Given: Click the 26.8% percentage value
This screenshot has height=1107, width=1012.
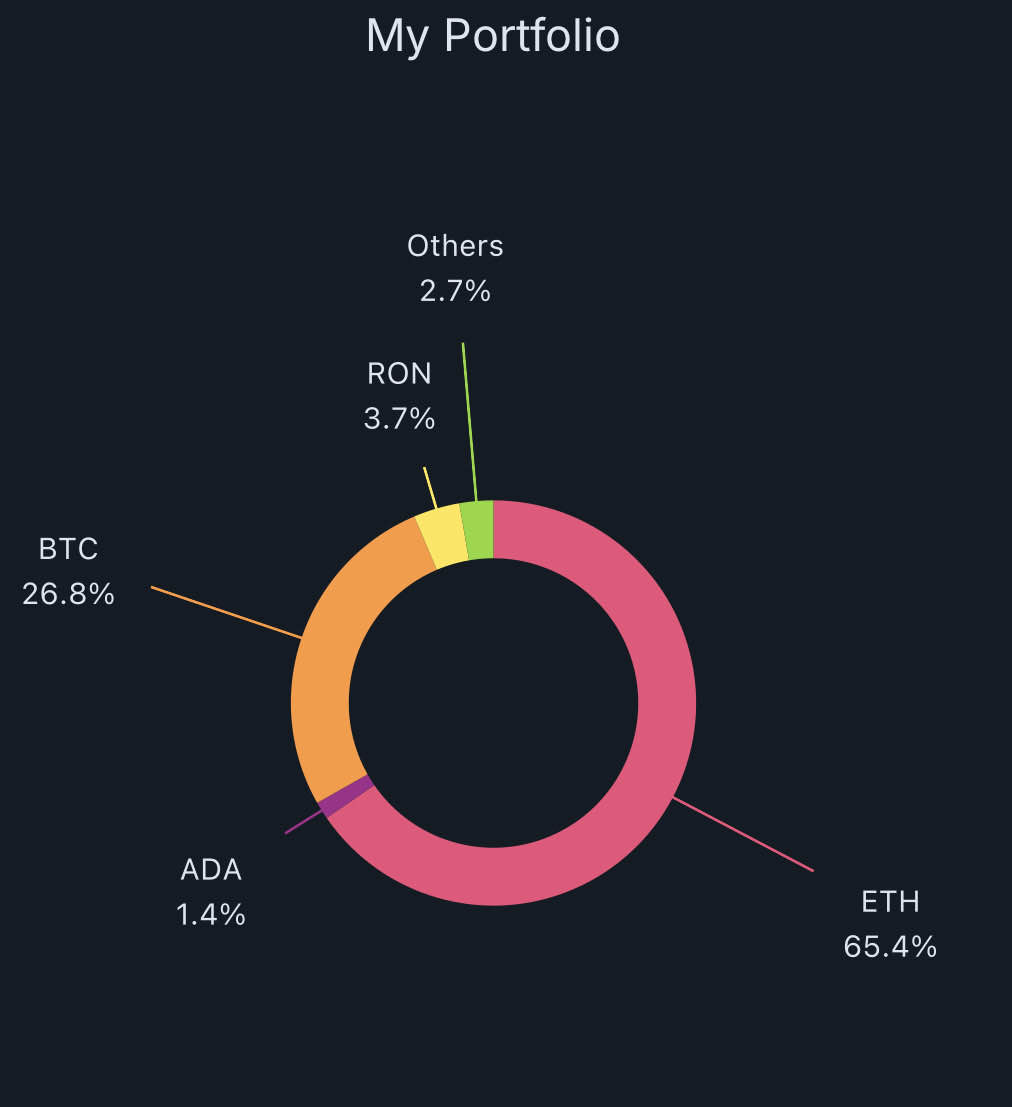Looking at the screenshot, I should point(69,594).
